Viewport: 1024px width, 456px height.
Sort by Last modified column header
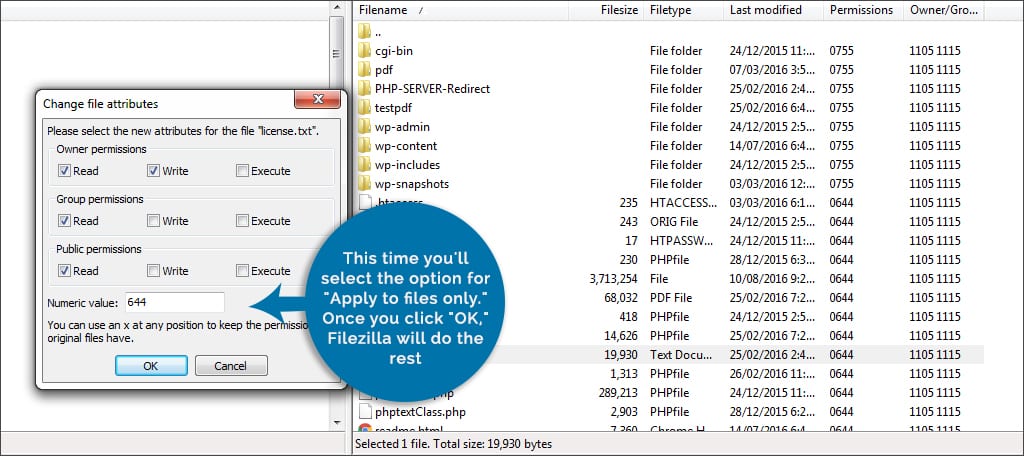773,10
